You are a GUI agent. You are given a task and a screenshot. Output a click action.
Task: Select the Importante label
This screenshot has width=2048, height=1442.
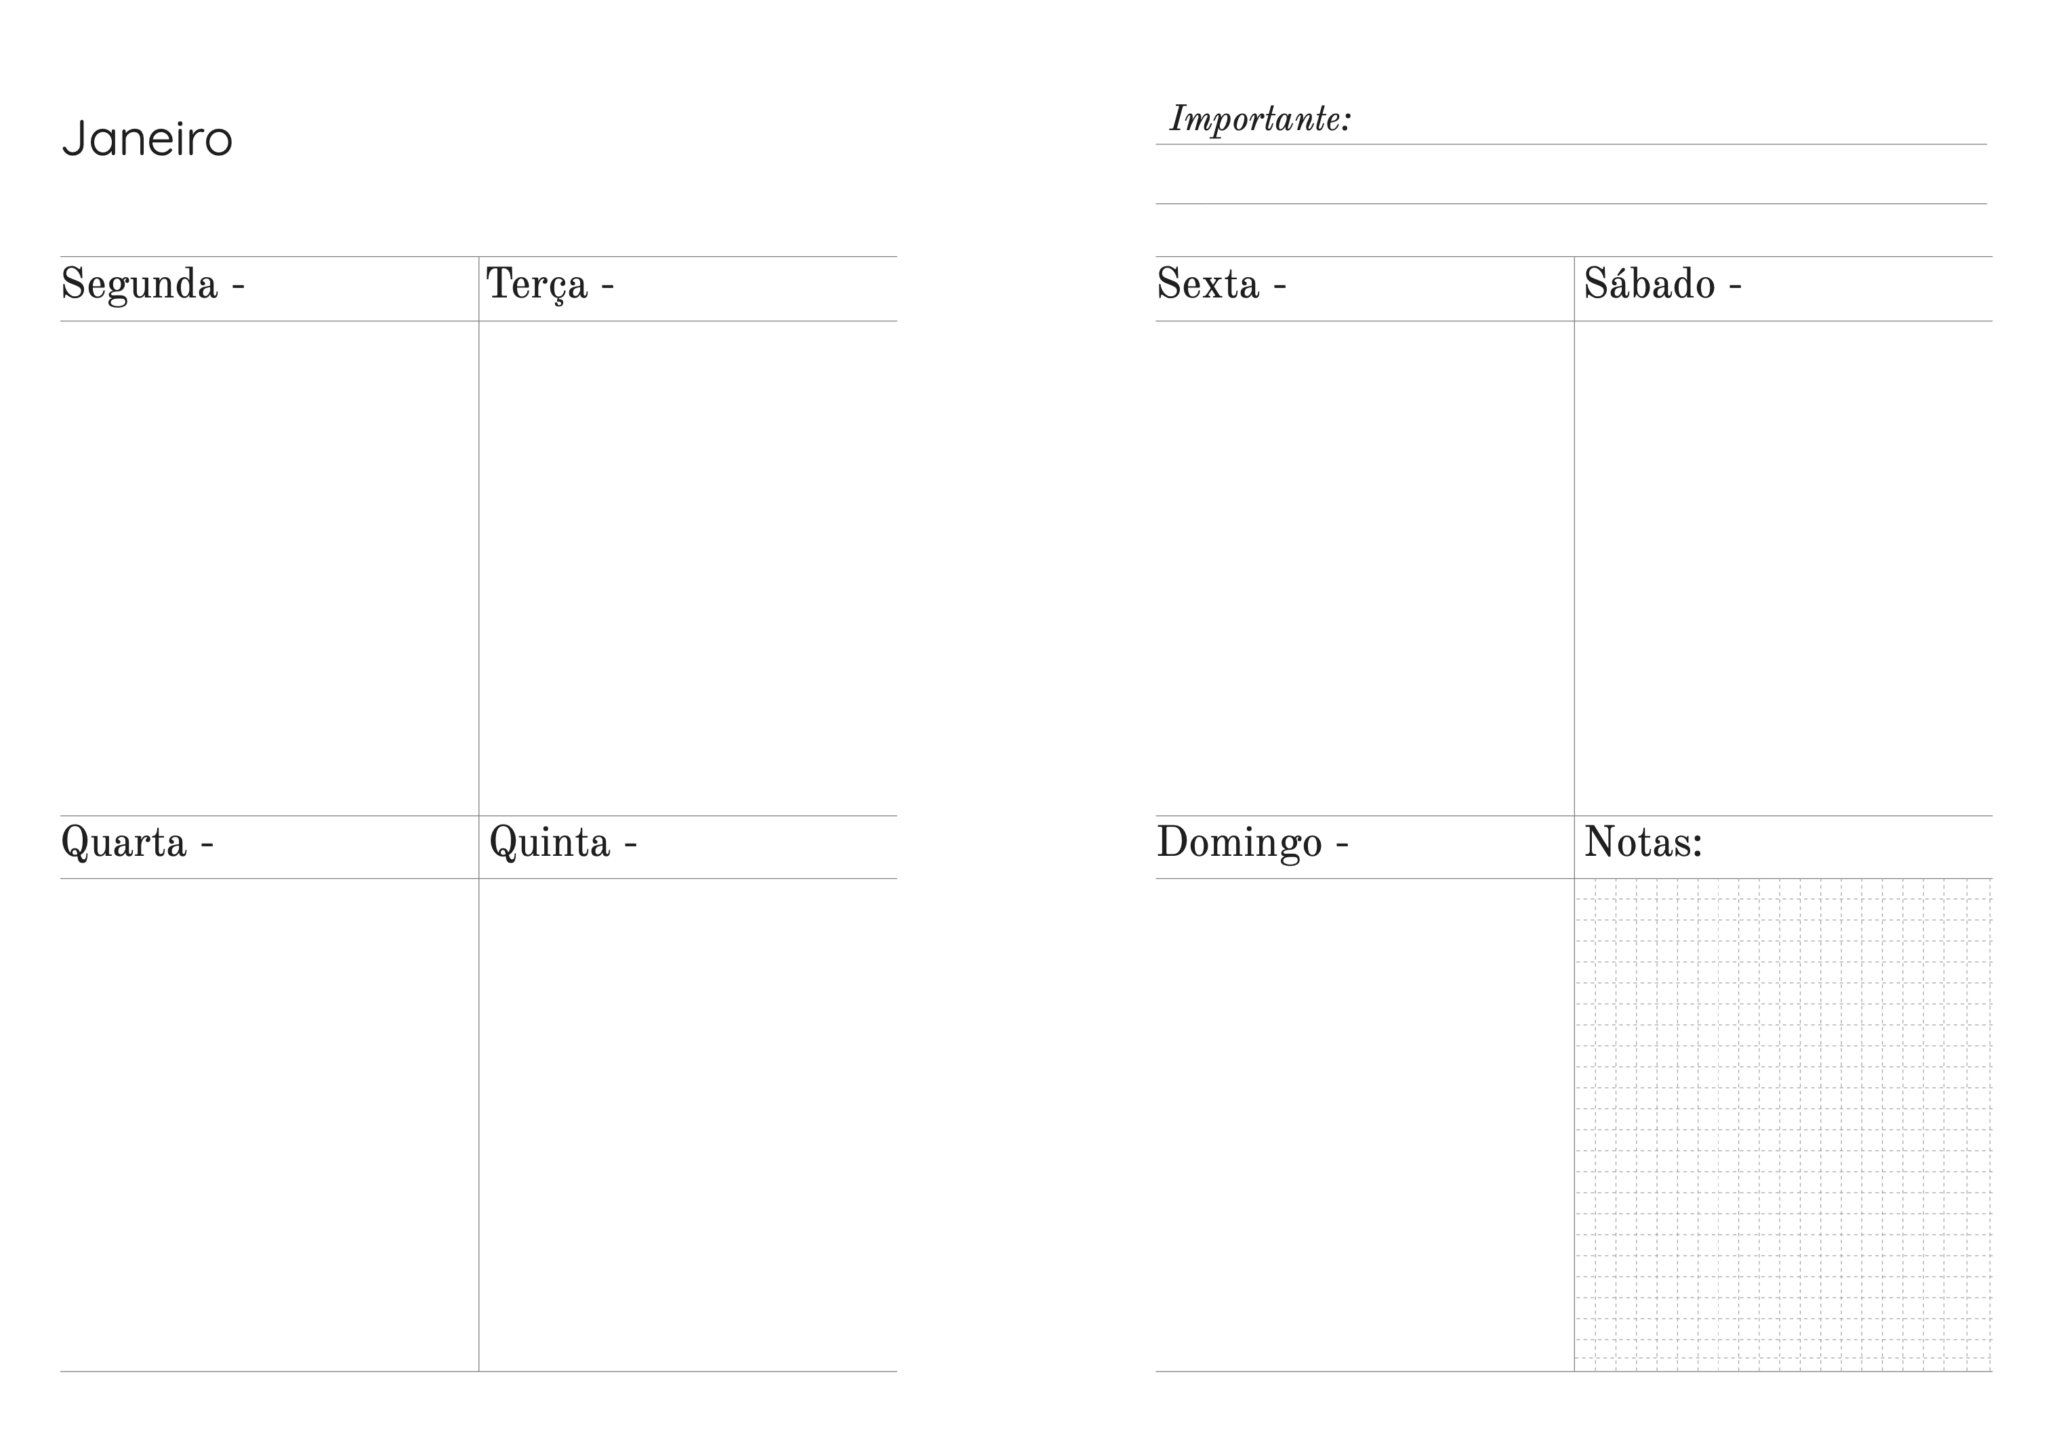click(1260, 120)
